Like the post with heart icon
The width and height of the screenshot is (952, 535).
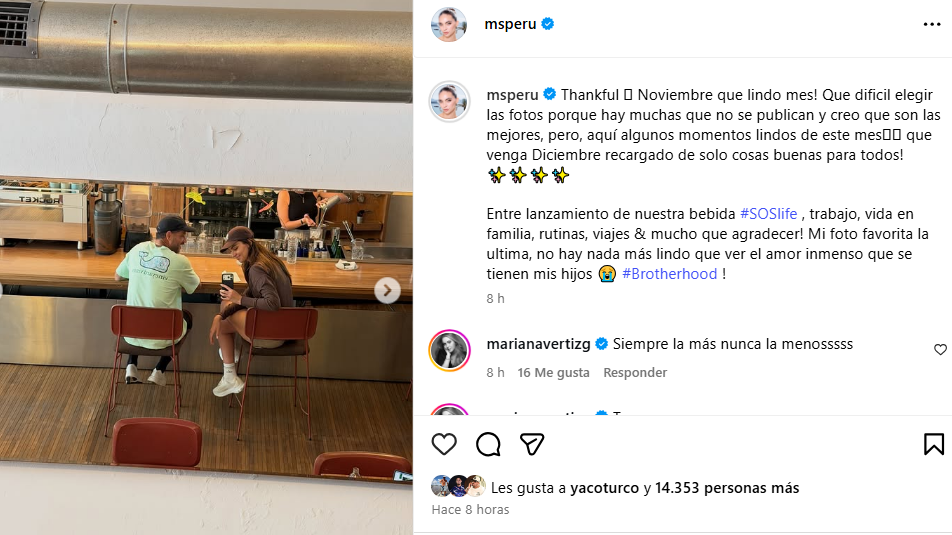(444, 445)
